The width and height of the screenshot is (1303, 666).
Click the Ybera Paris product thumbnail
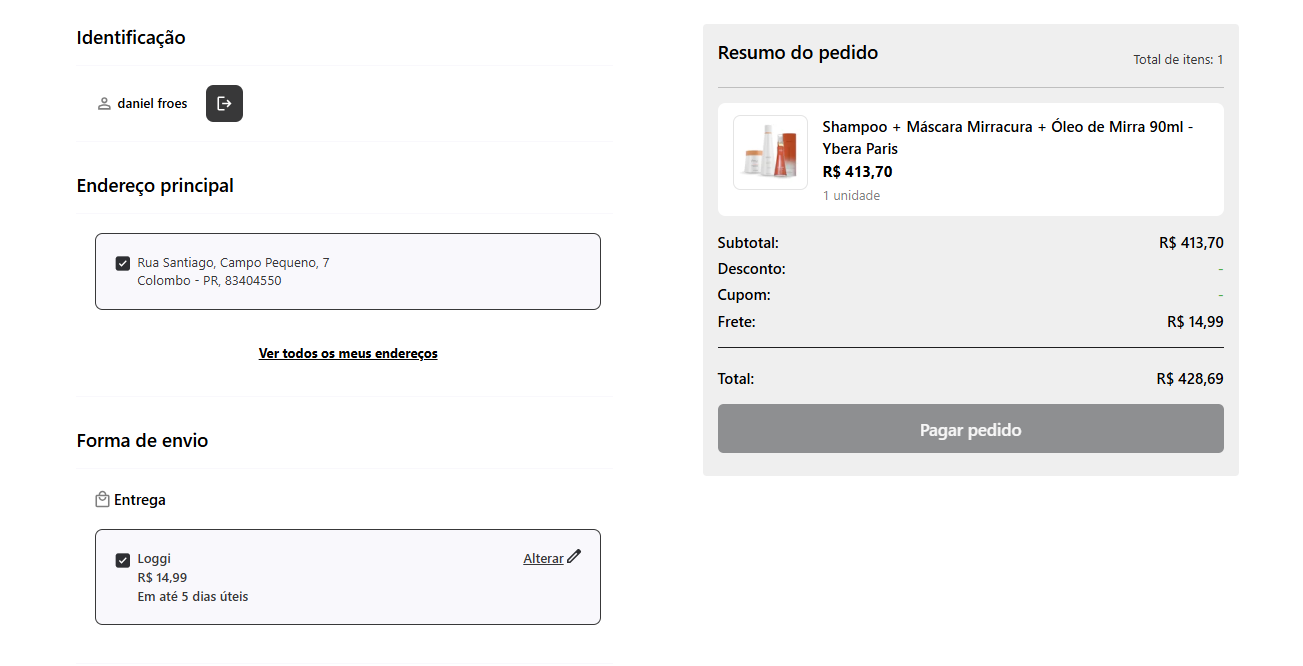[x=770, y=152]
